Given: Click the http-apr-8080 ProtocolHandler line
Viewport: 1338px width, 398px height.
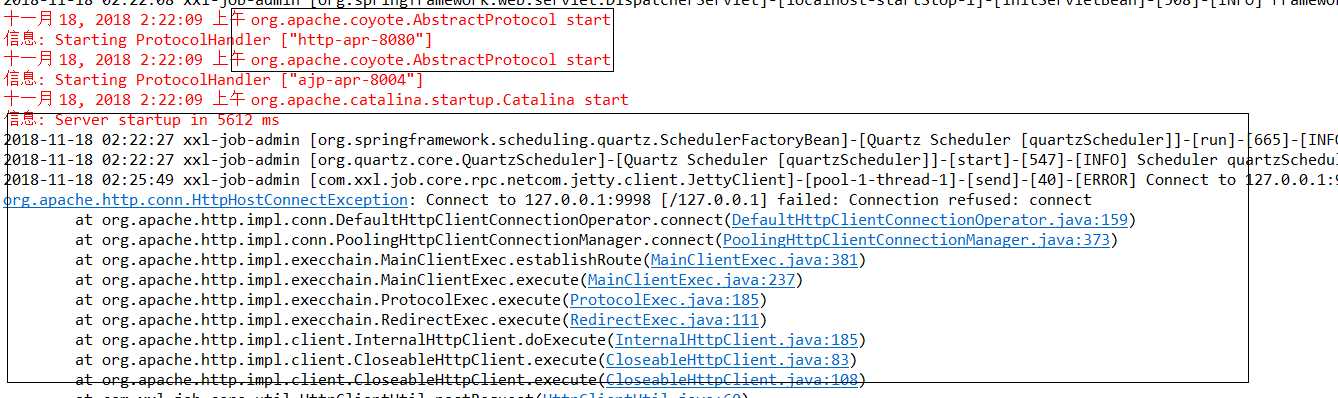Looking at the screenshot, I should point(218,40).
